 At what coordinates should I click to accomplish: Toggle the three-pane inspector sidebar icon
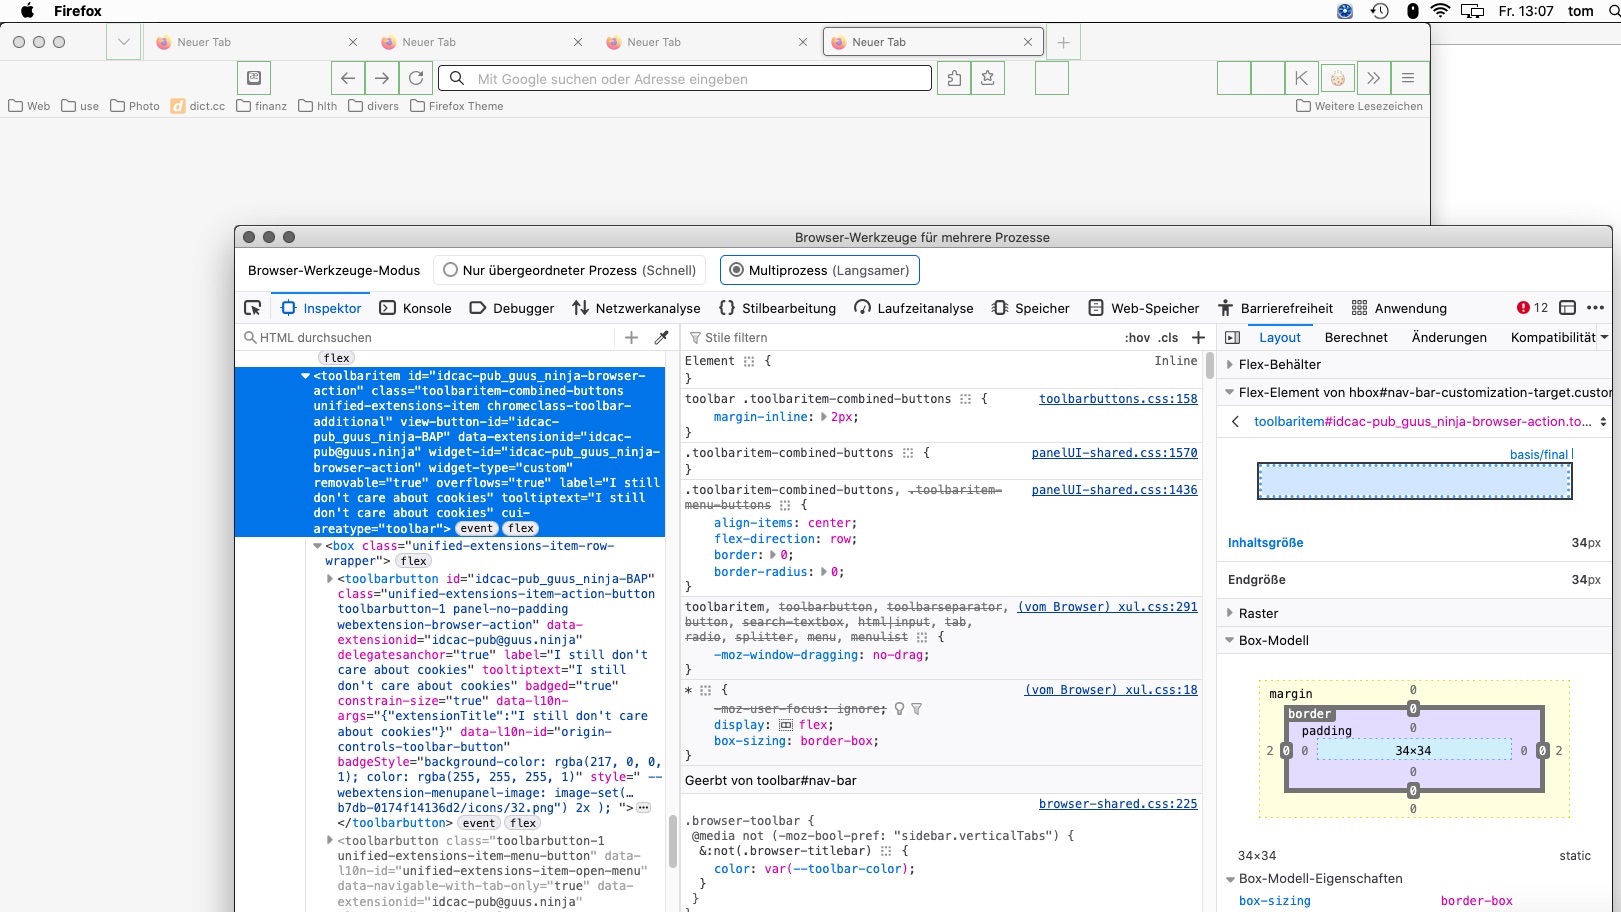point(1233,338)
